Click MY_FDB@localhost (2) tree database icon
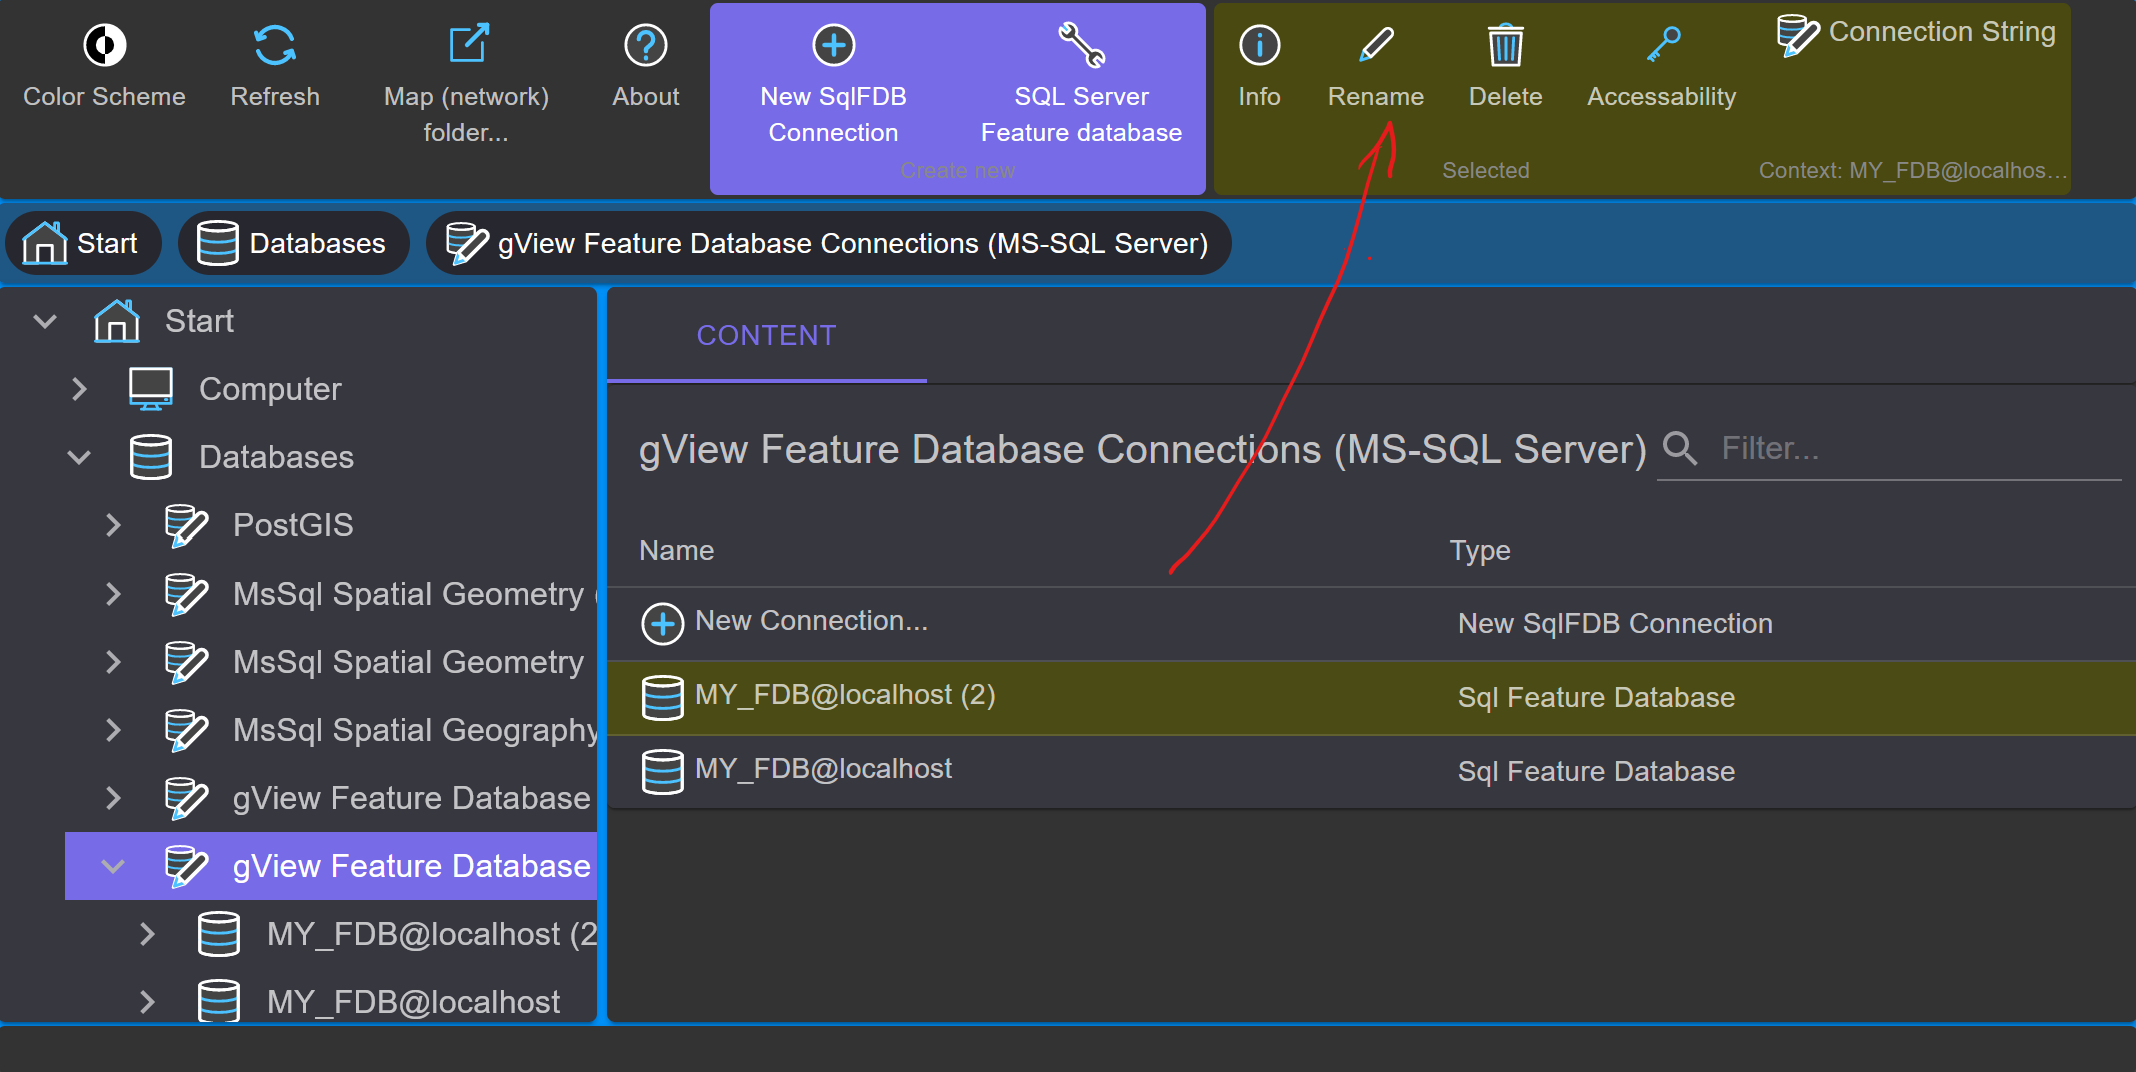Image resolution: width=2136 pixels, height=1072 pixels. pos(219,934)
